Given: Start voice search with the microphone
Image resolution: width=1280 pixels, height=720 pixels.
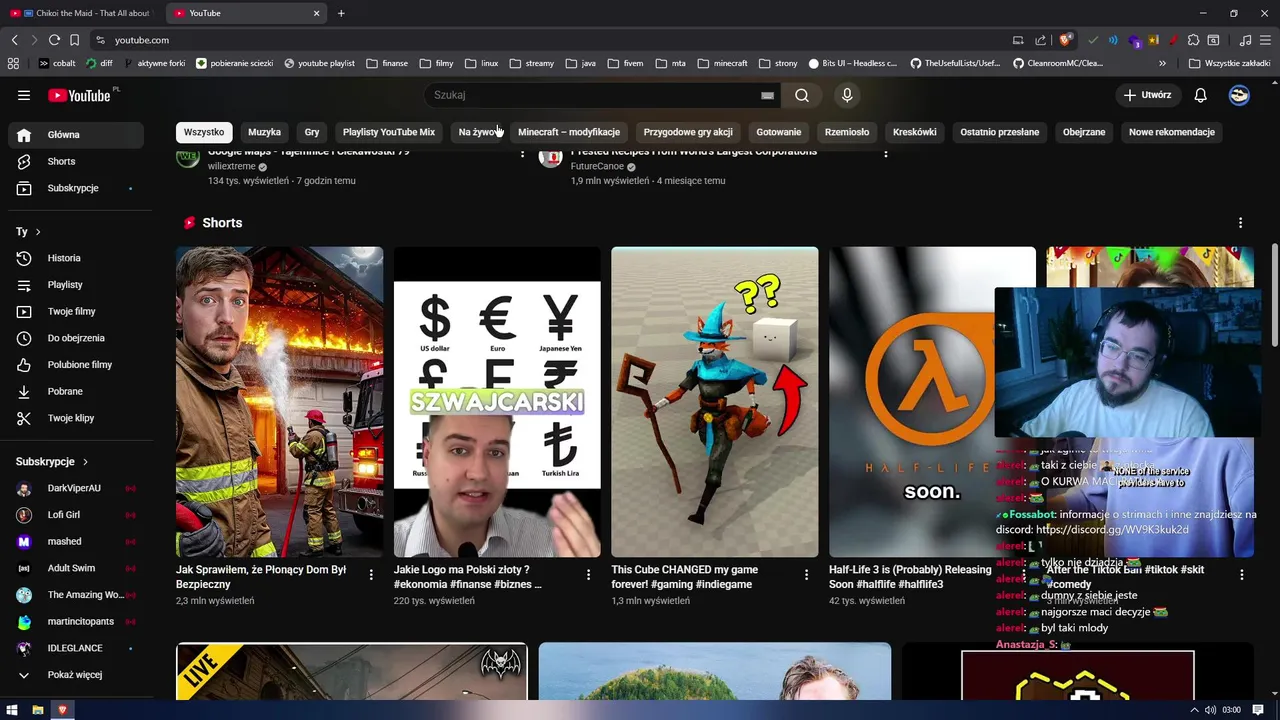Looking at the screenshot, I should (847, 95).
